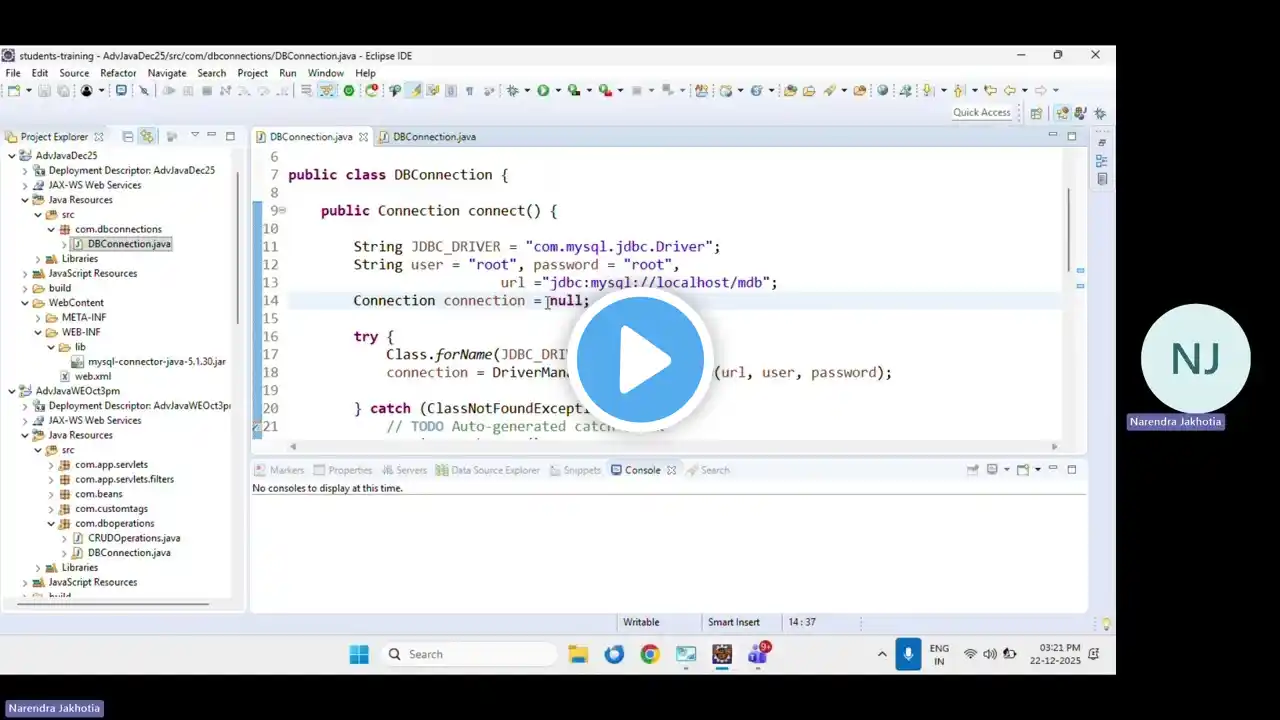This screenshot has height=720, width=1280.
Task: Play the video with the big play button
Action: pos(640,359)
